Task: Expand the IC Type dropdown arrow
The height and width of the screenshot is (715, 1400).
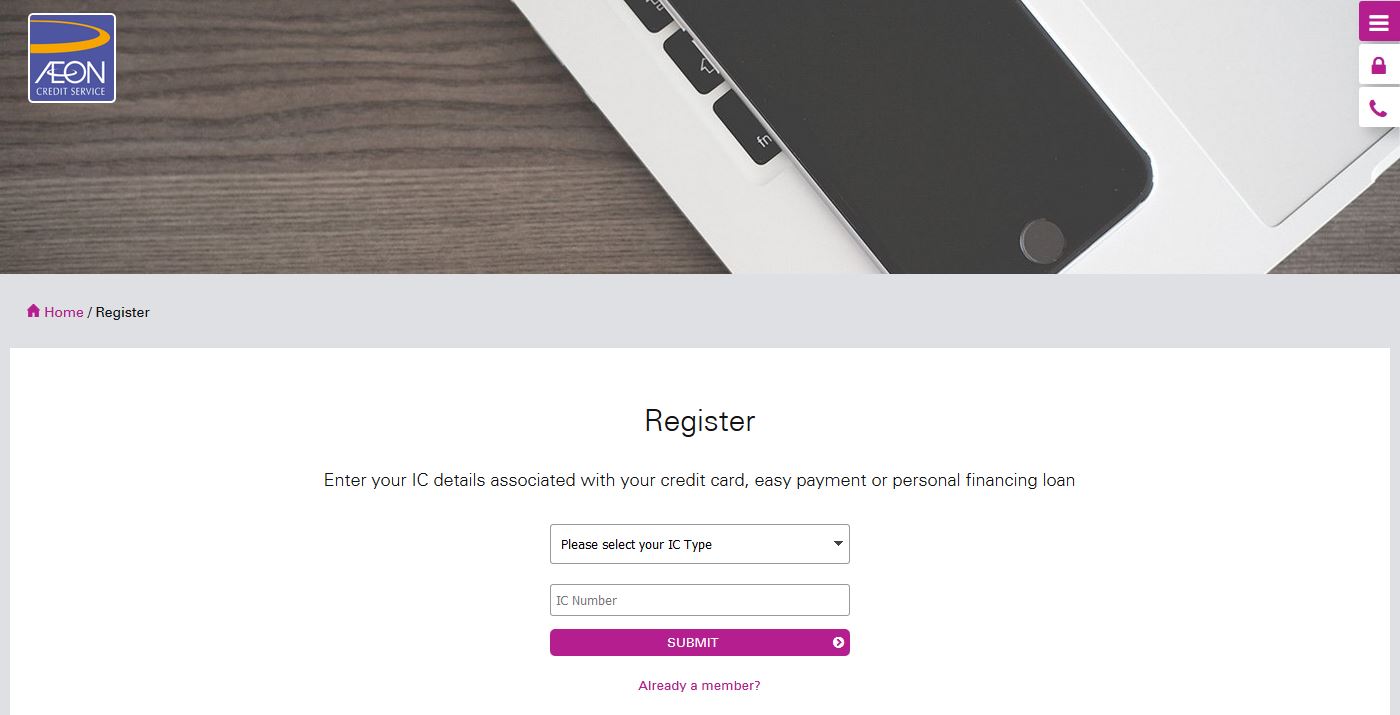Action: (x=838, y=544)
